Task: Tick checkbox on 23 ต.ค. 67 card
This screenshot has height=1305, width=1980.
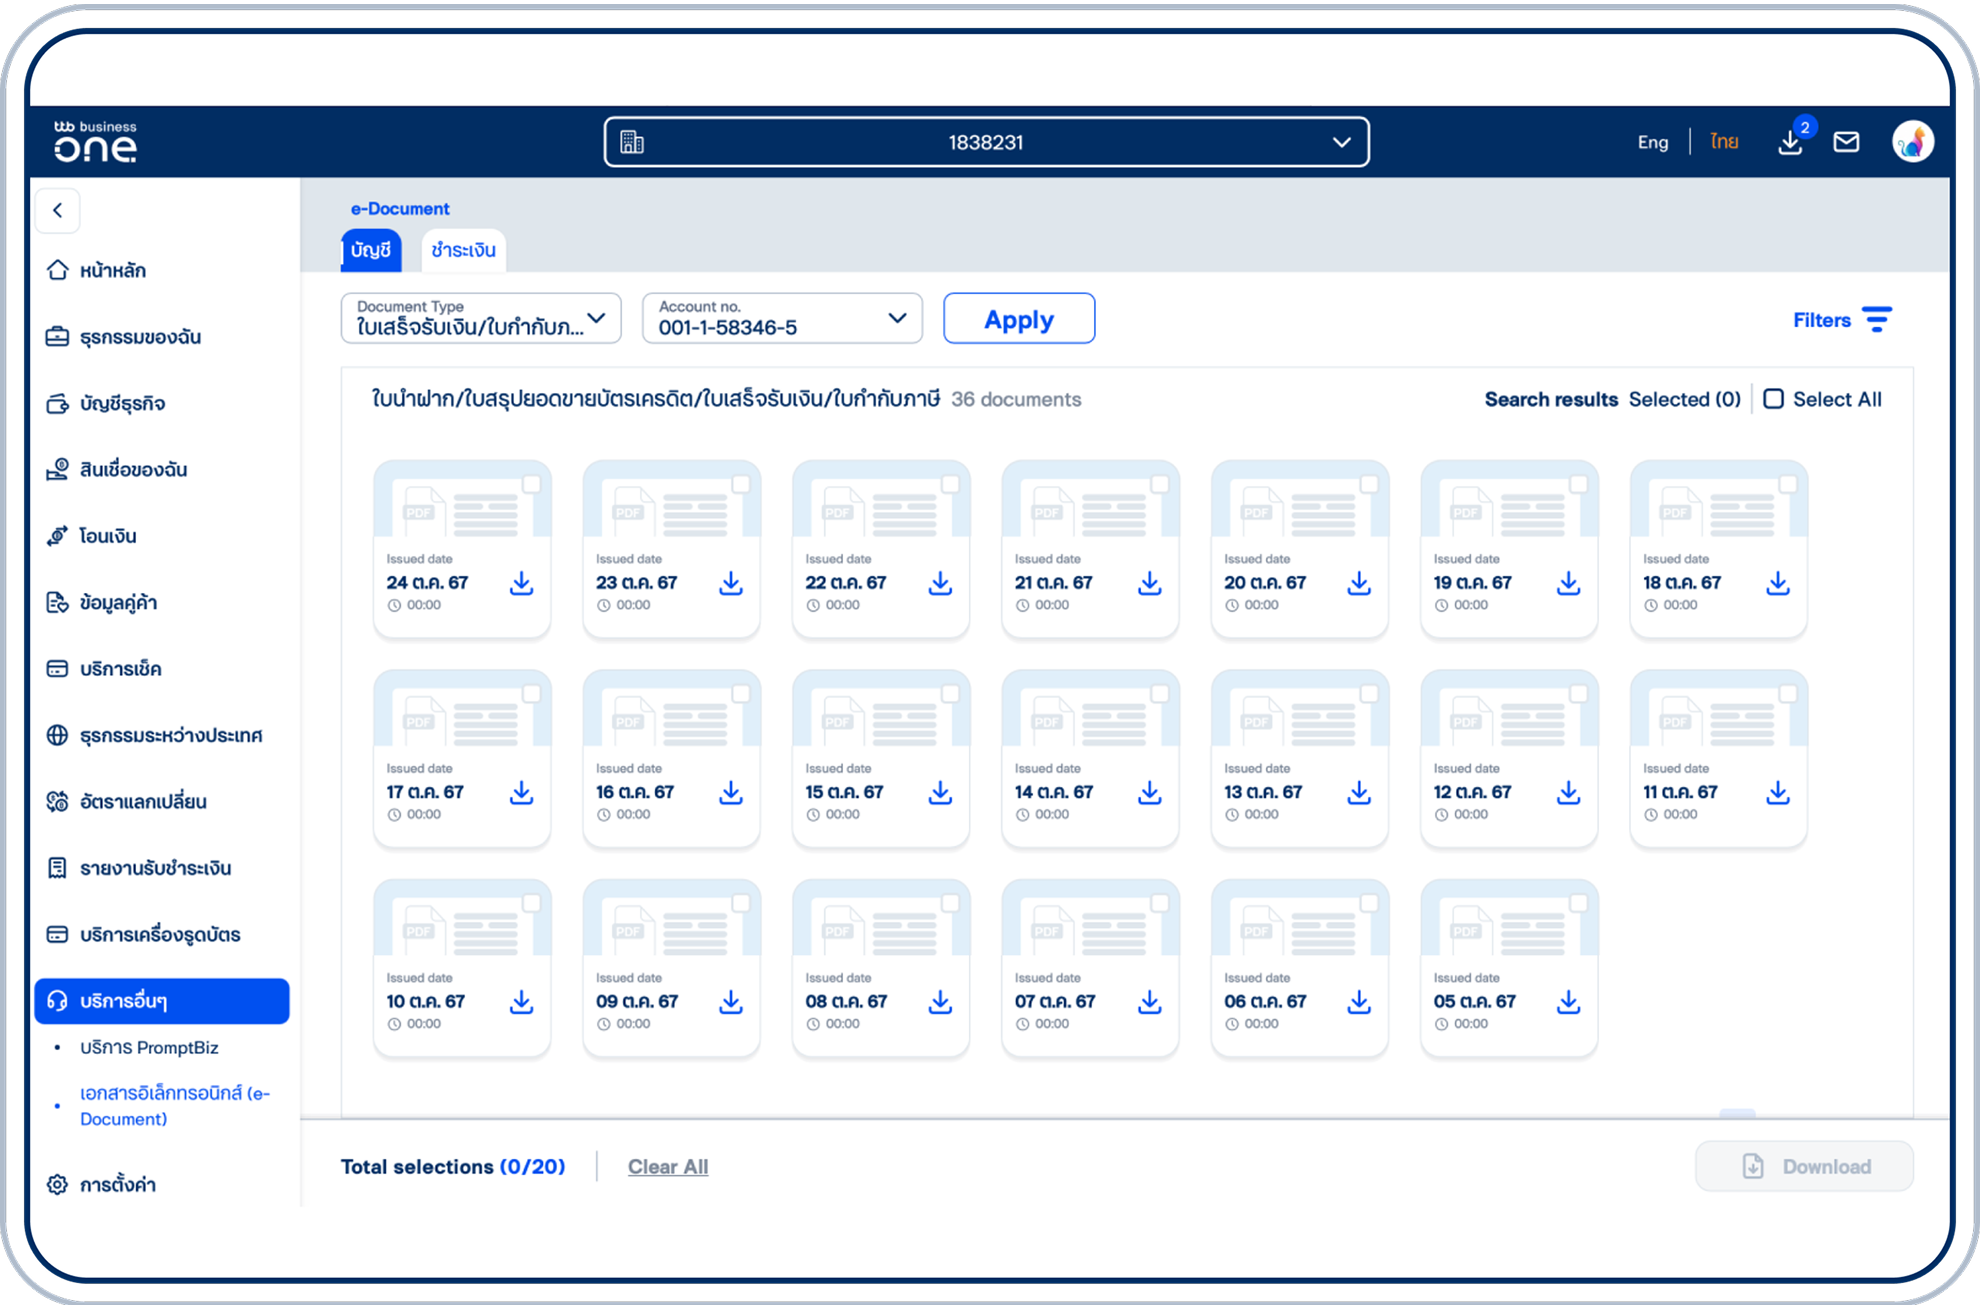Action: pyautogui.click(x=741, y=485)
